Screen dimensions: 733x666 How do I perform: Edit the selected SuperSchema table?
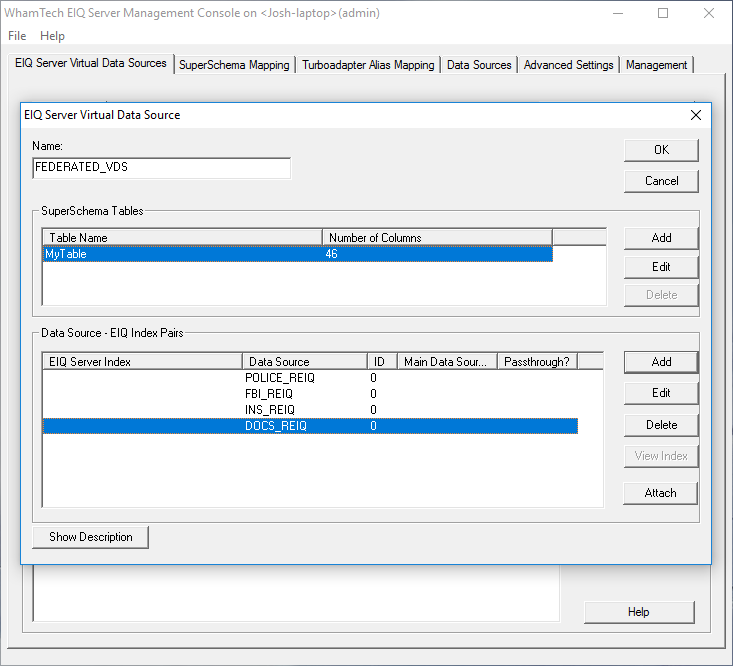pyautogui.click(x=661, y=267)
